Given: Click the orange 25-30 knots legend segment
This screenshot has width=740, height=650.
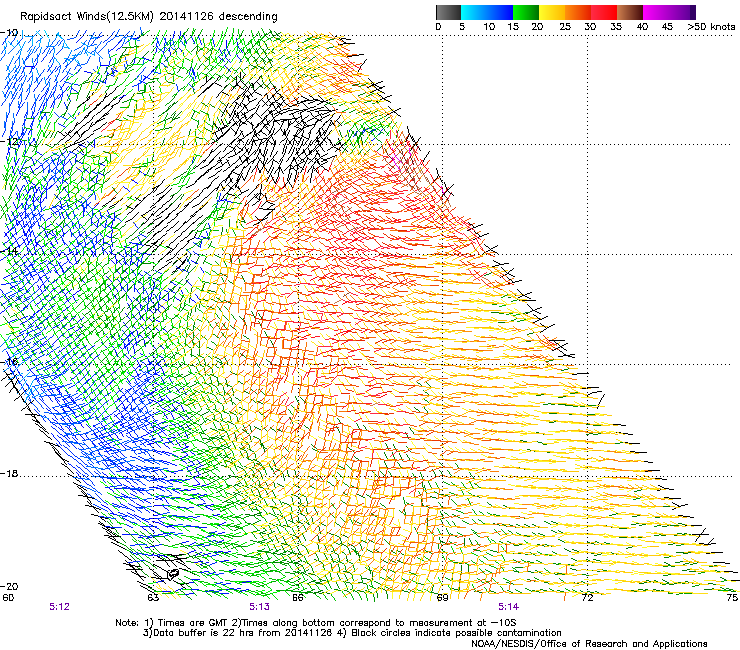Looking at the screenshot, I should (x=578, y=12).
